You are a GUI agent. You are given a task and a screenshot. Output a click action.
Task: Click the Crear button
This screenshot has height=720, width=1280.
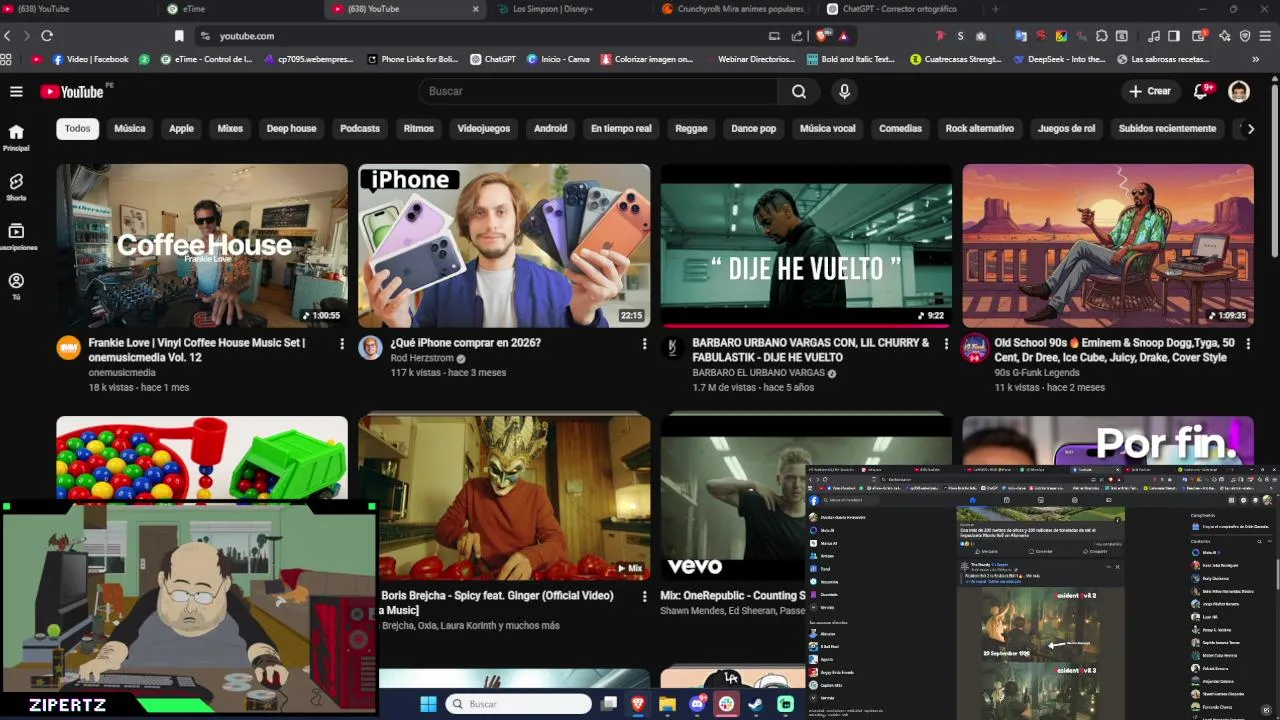pyautogui.click(x=1149, y=91)
